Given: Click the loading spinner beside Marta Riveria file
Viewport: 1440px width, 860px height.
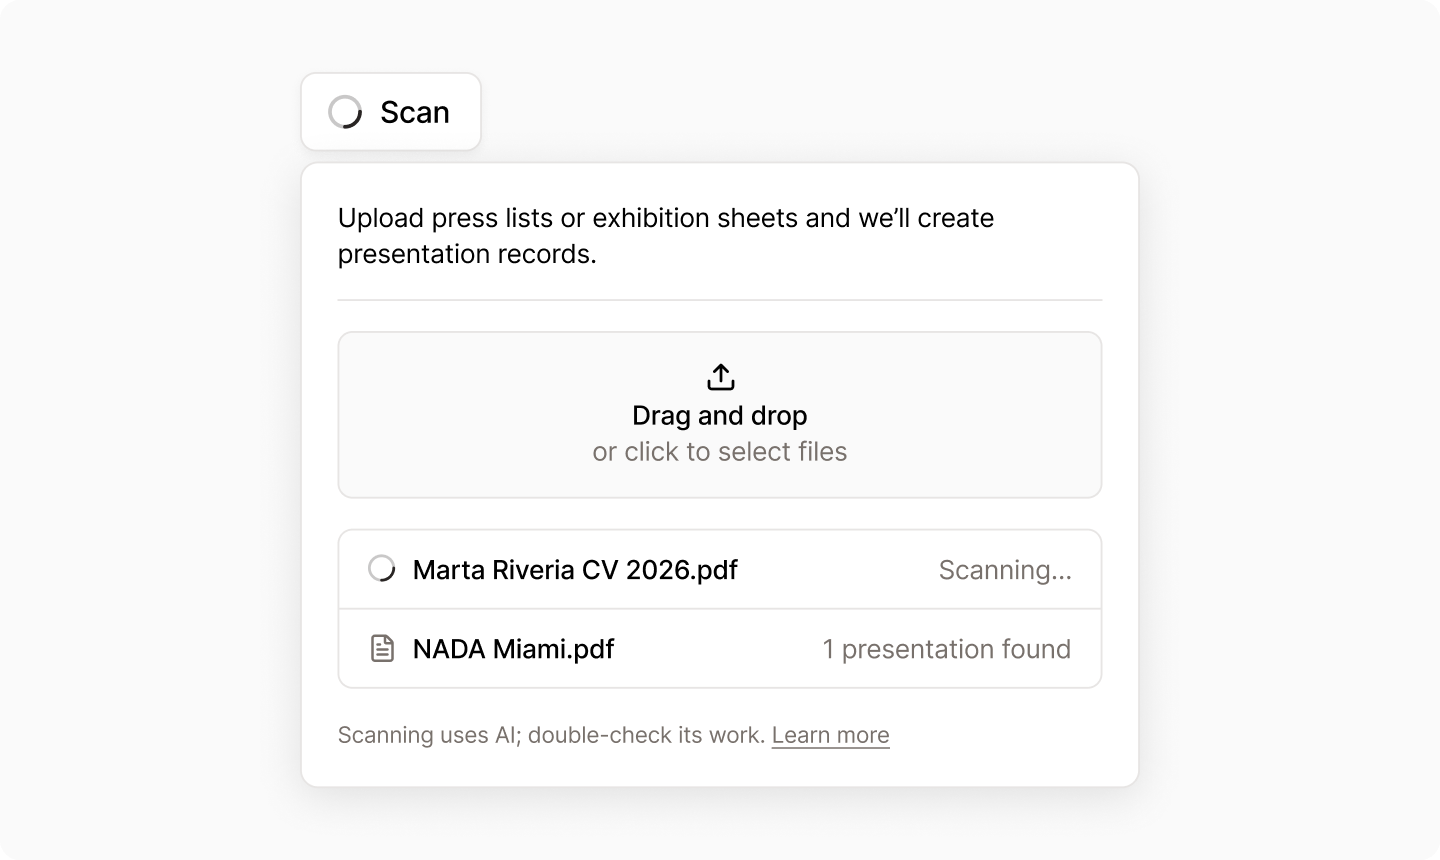Looking at the screenshot, I should pos(382,569).
